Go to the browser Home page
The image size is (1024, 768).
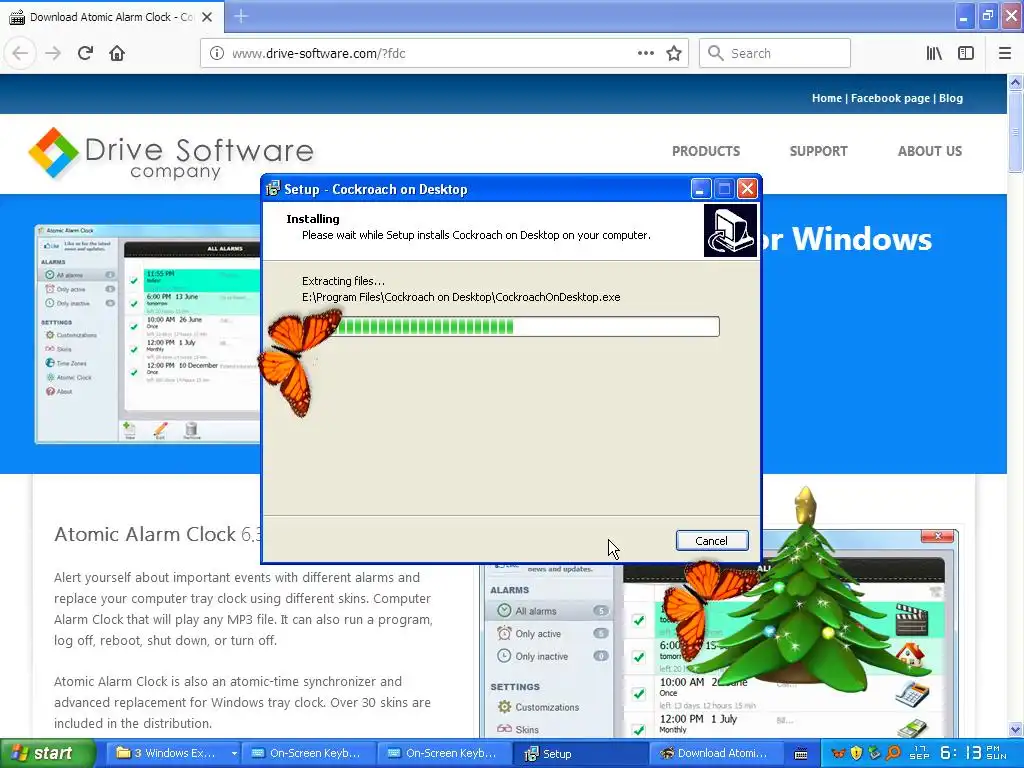tap(117, 53)
